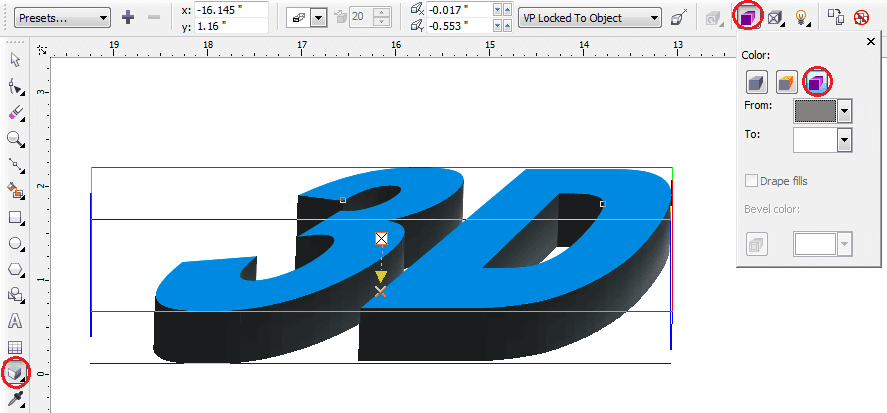This screenshot has height=413, width=887.
Task: Select the Color Eyedropper tool
Action: coord(15,400)
